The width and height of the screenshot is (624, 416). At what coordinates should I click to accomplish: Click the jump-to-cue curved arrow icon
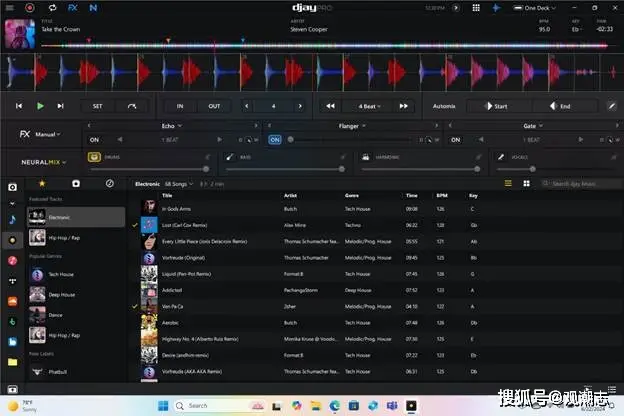coord(132,106)
